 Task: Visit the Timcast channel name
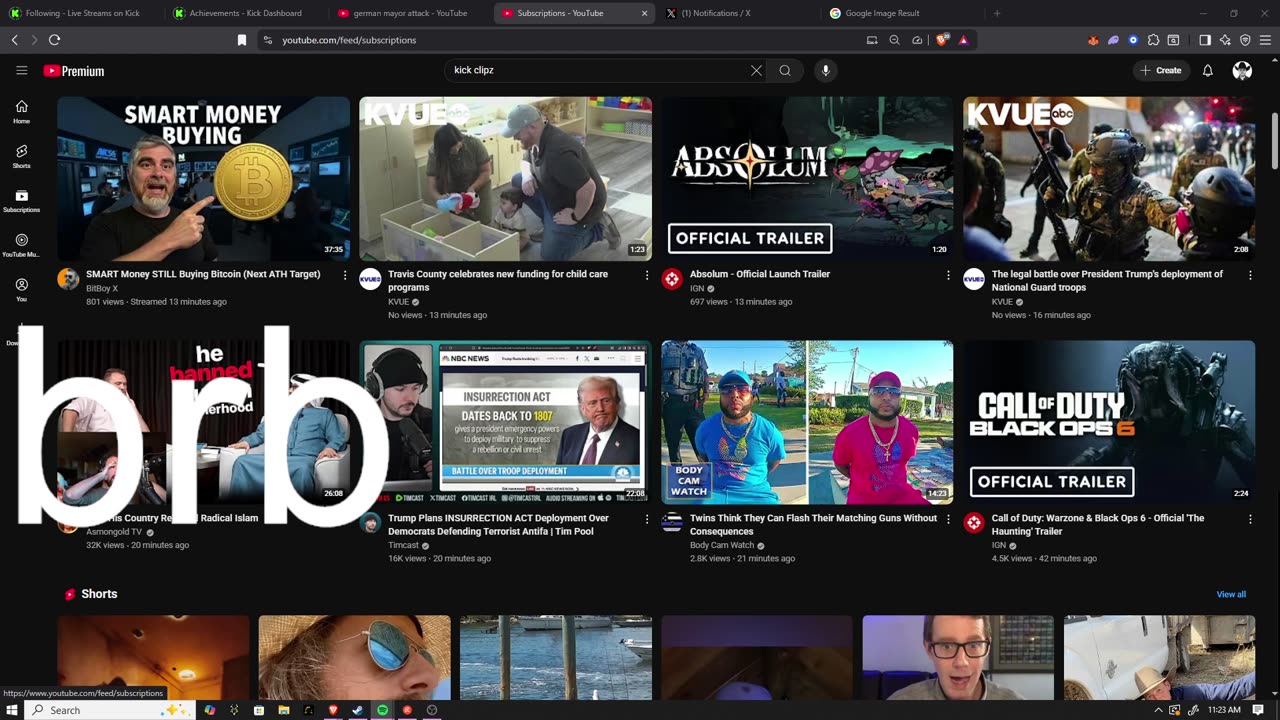(x=403, y=545)
